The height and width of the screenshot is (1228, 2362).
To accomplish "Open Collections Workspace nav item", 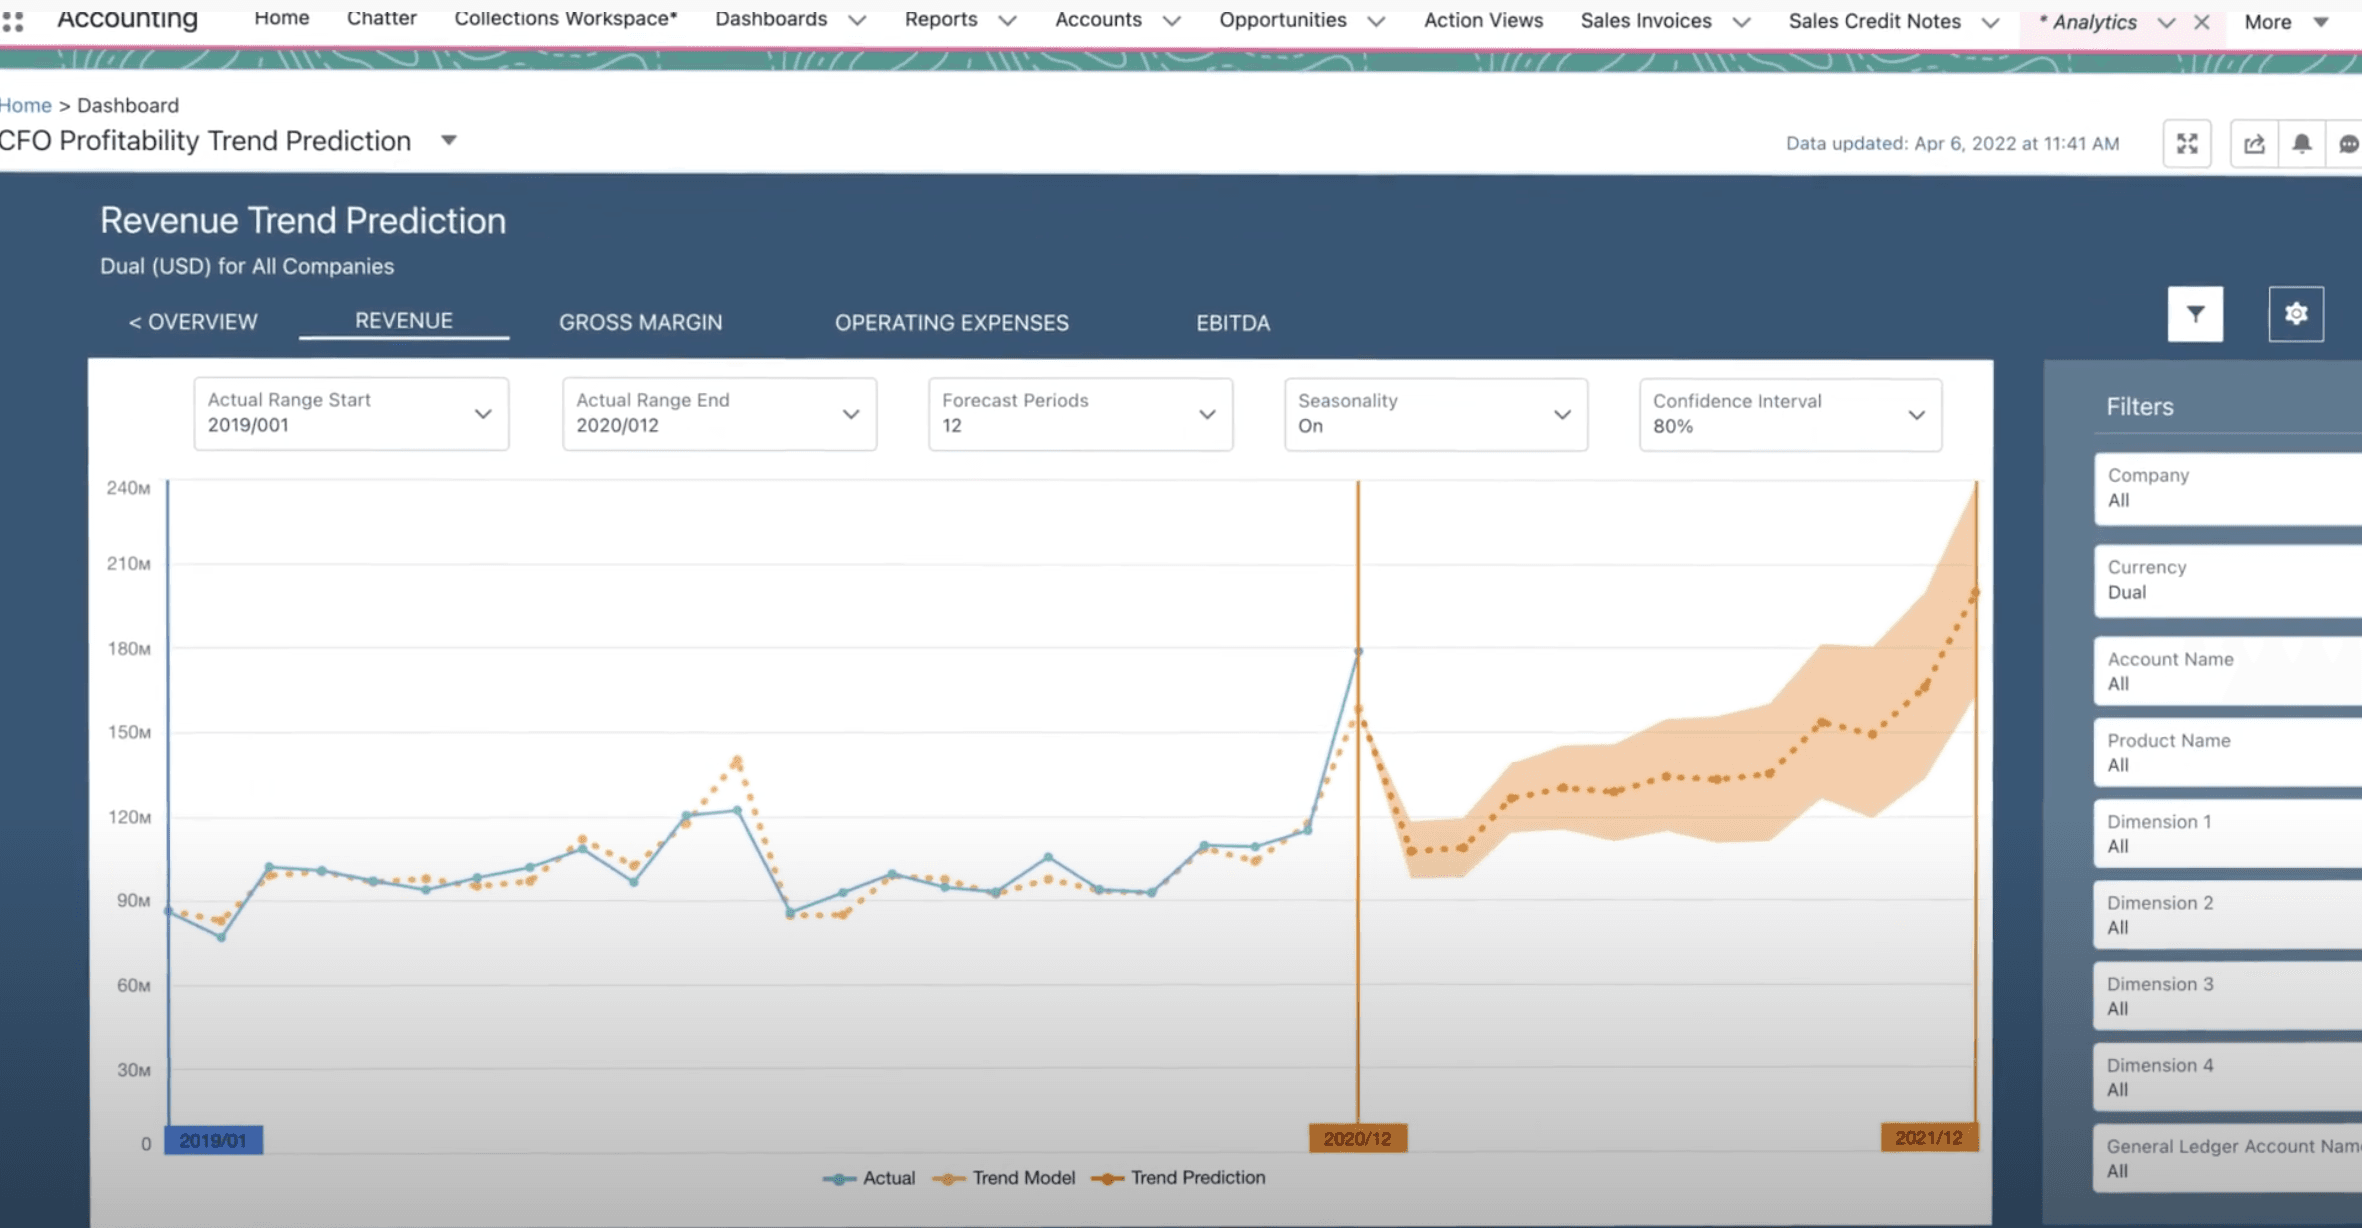I will [x=566, y=19].
